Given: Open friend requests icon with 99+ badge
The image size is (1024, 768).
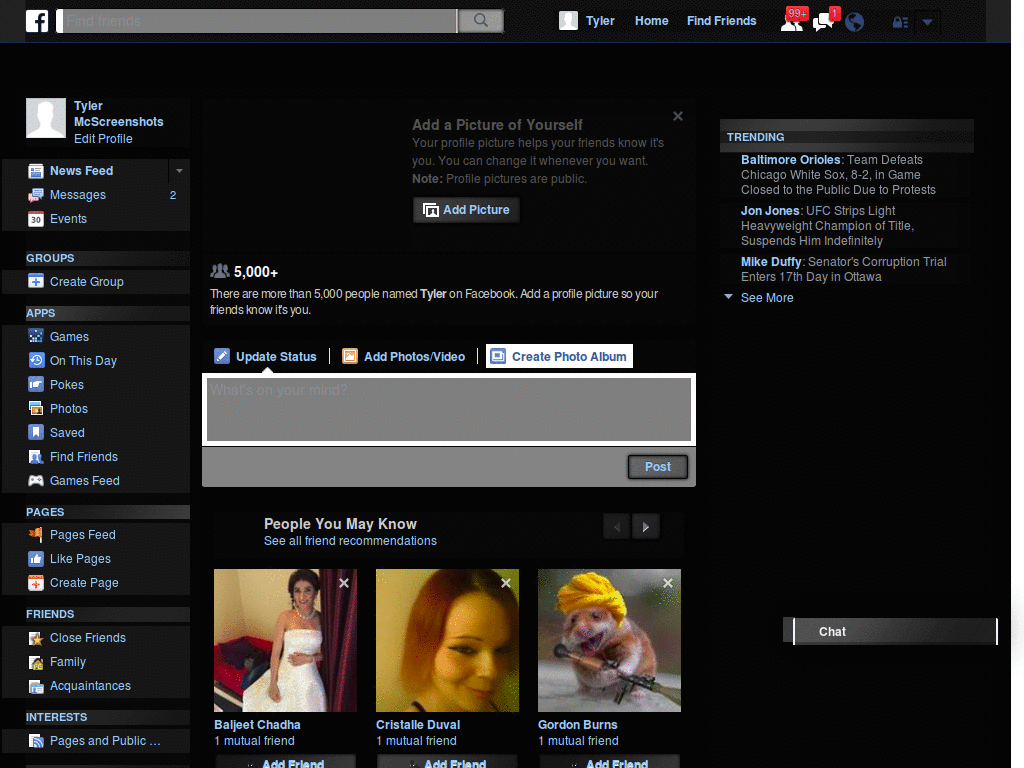Looking at the screenshot, I should (793, 21).
